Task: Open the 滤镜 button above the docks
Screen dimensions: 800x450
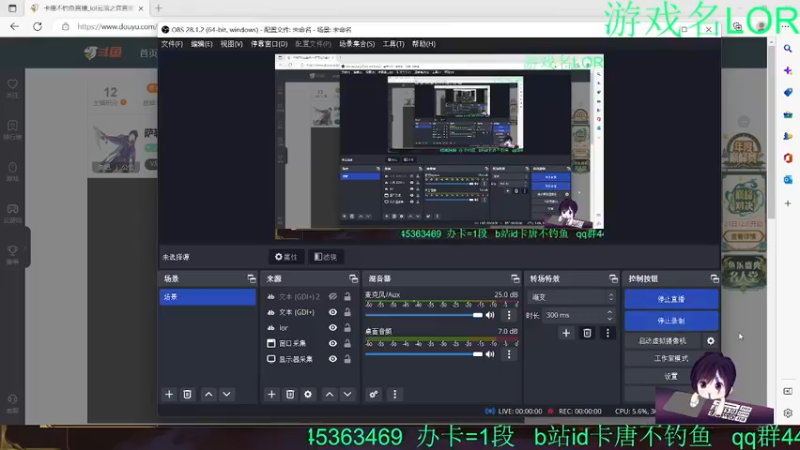Action: tap(326, 257)
